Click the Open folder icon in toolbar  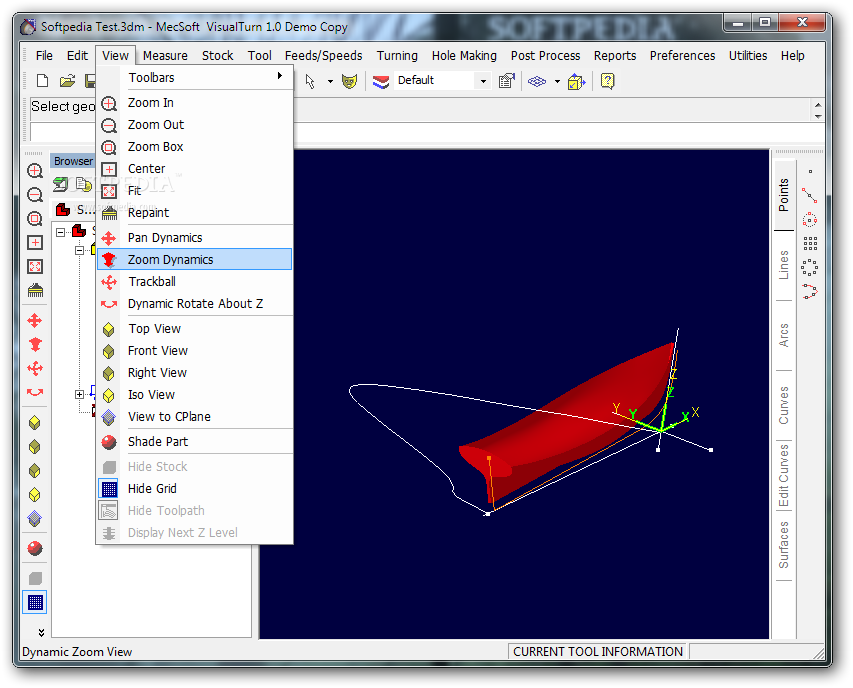point(67,81)
